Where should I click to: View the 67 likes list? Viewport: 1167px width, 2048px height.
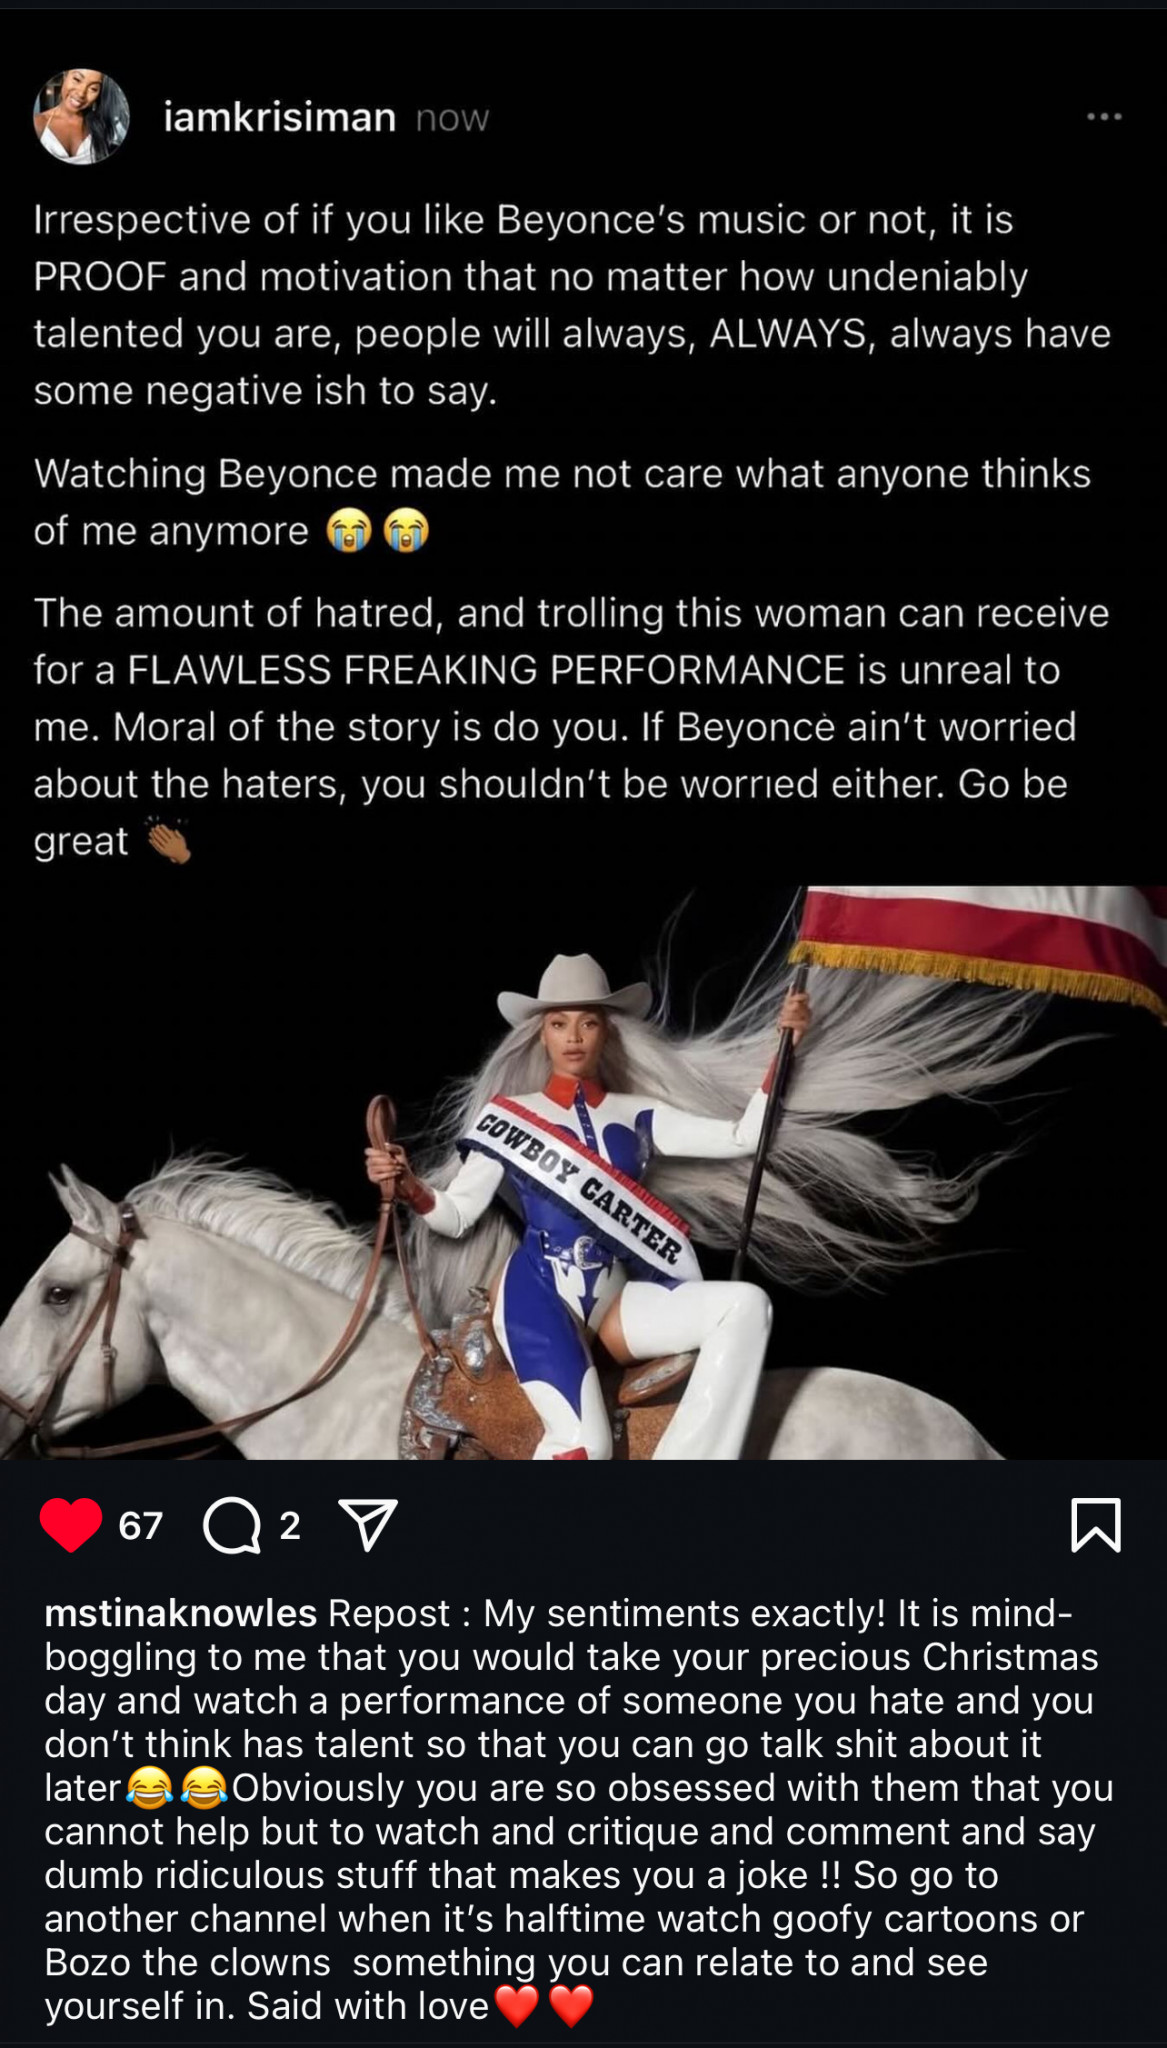140,1526
